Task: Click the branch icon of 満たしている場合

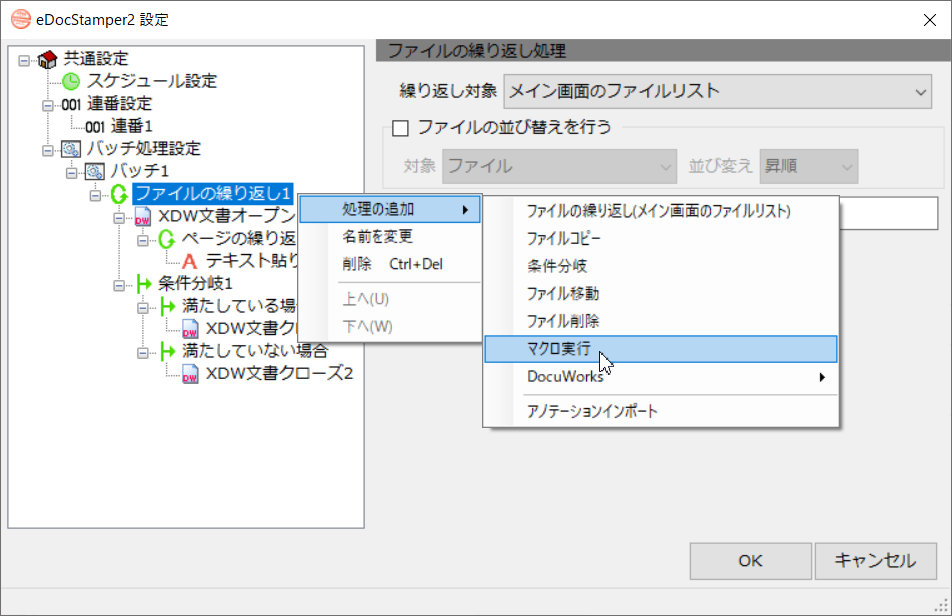Action: click(x=167, y=306)
